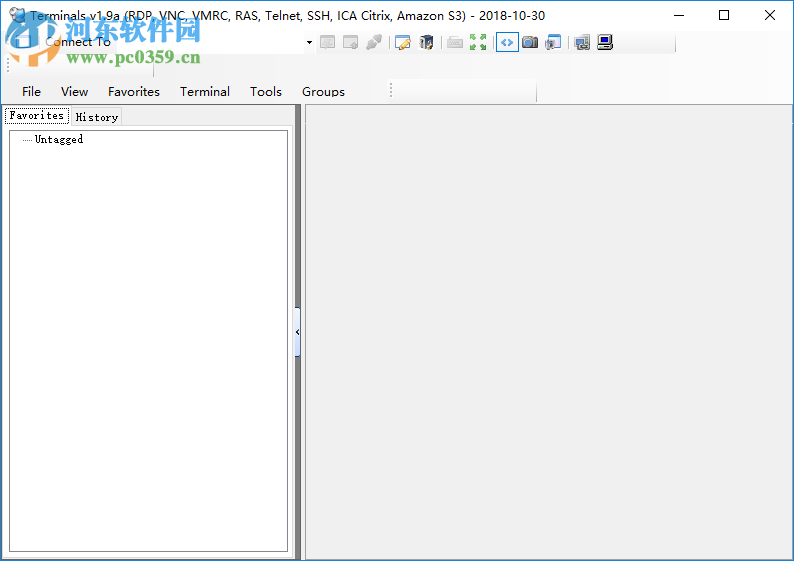
Task: Select the Untagged tree node
Action: pyautogui.click(x=59, y=139)
